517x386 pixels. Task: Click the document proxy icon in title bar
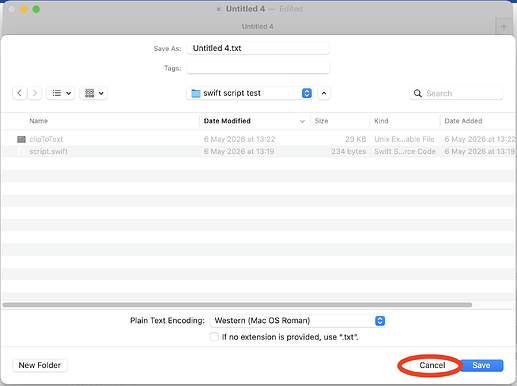coord(219,9)
